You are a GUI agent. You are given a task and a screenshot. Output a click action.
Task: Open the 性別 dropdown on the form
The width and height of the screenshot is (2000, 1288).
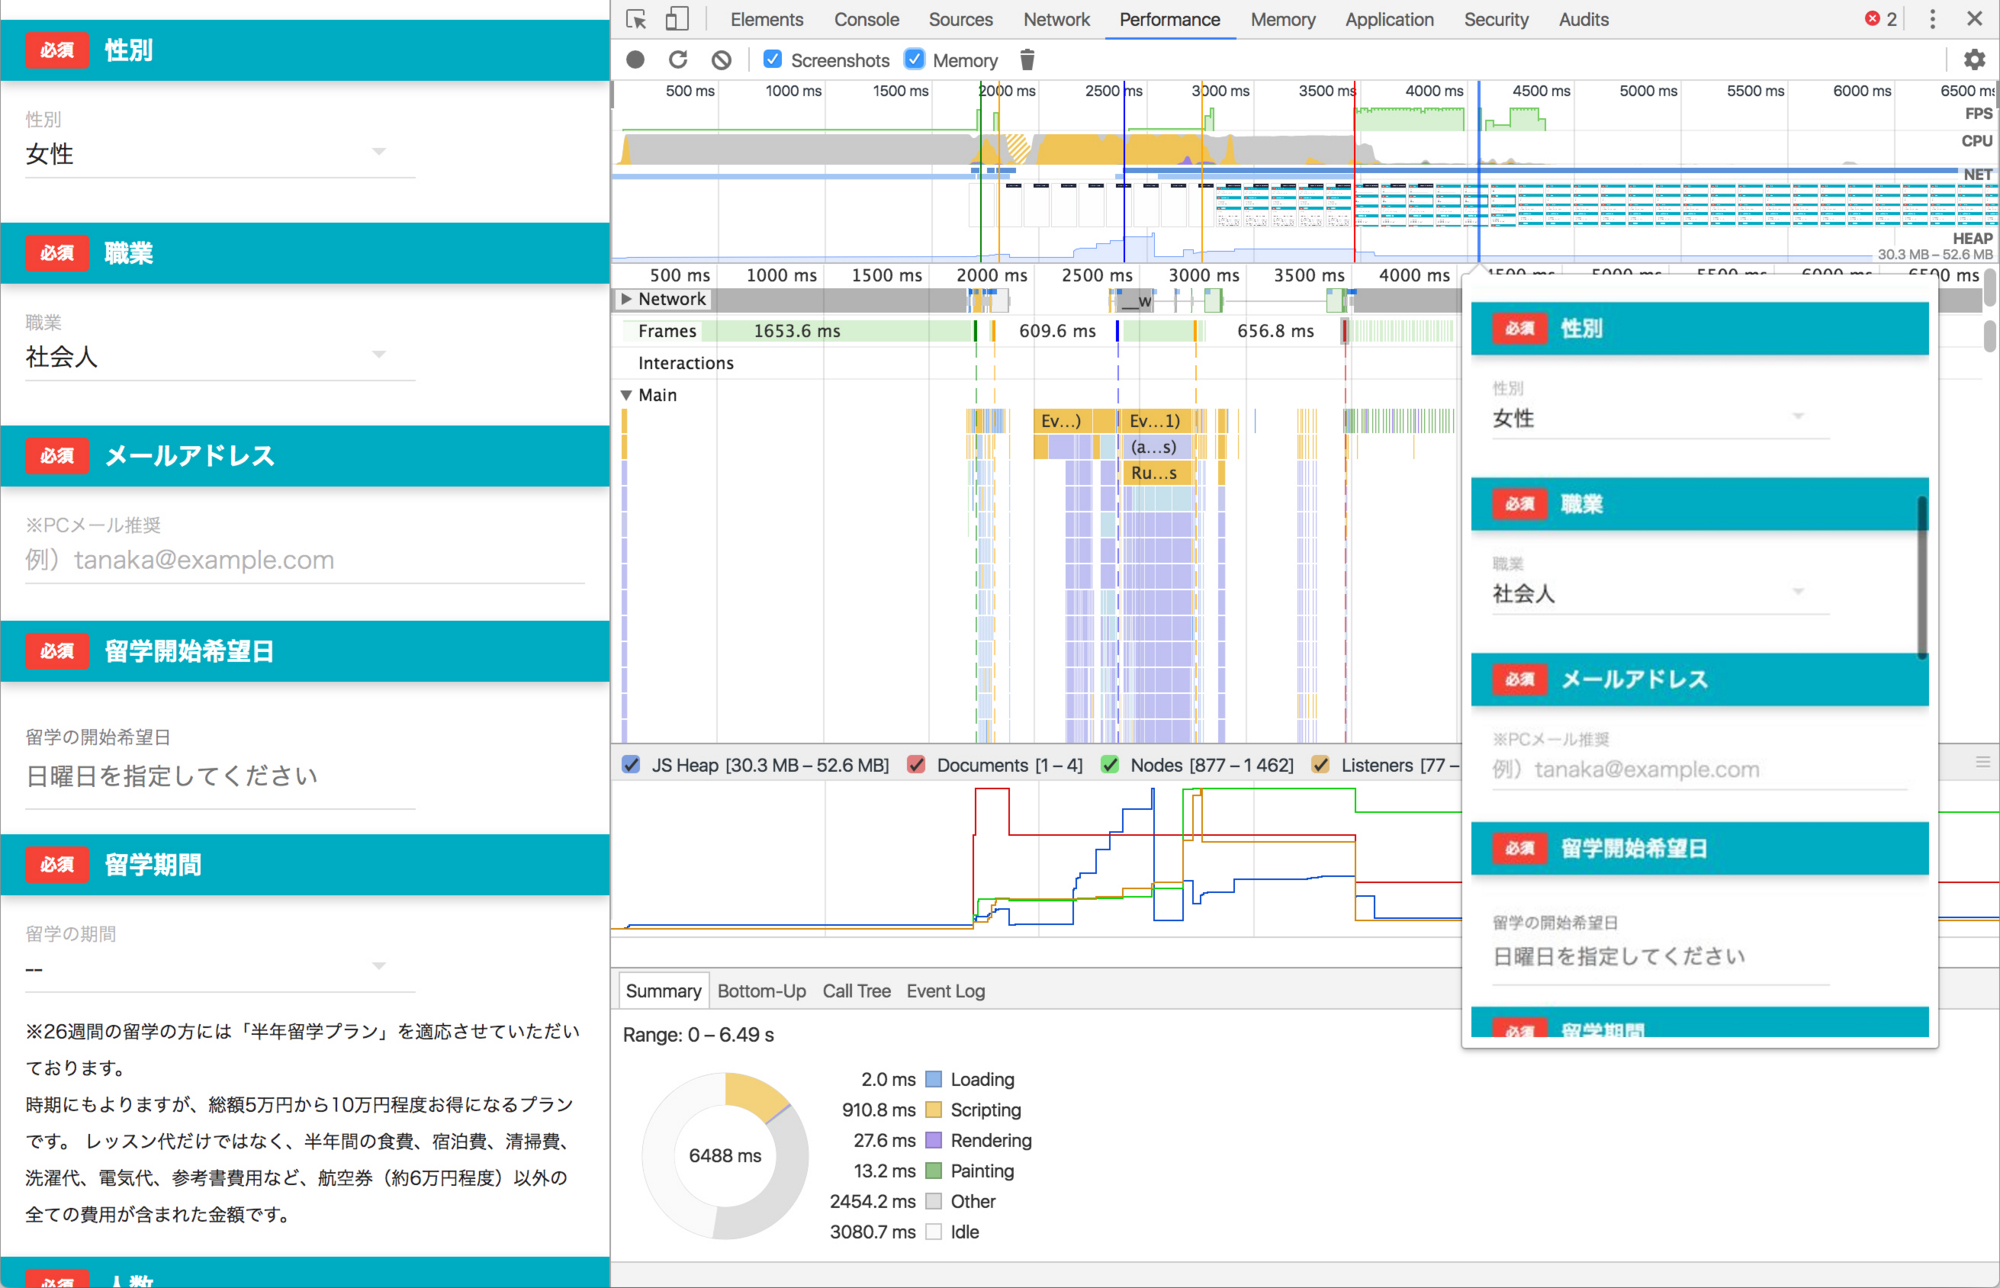click(220, 154)
